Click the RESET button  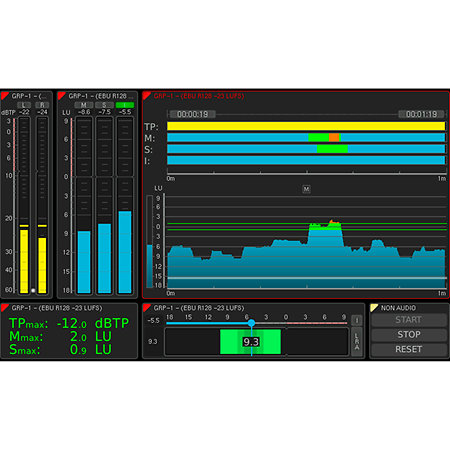[409, 349]
